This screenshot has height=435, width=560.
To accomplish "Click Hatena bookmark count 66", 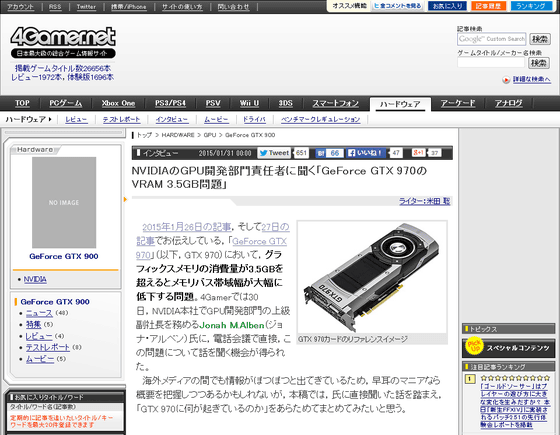I will [335, 153].
